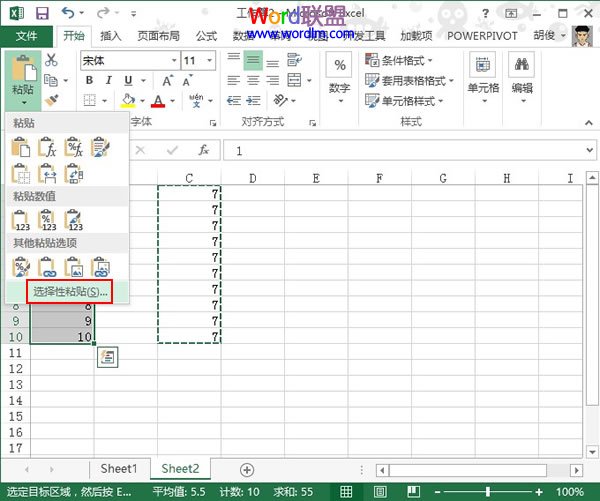The image size is (600, 501).
Task: Choose the Paste as Picture option
Action: click(73, 267)
